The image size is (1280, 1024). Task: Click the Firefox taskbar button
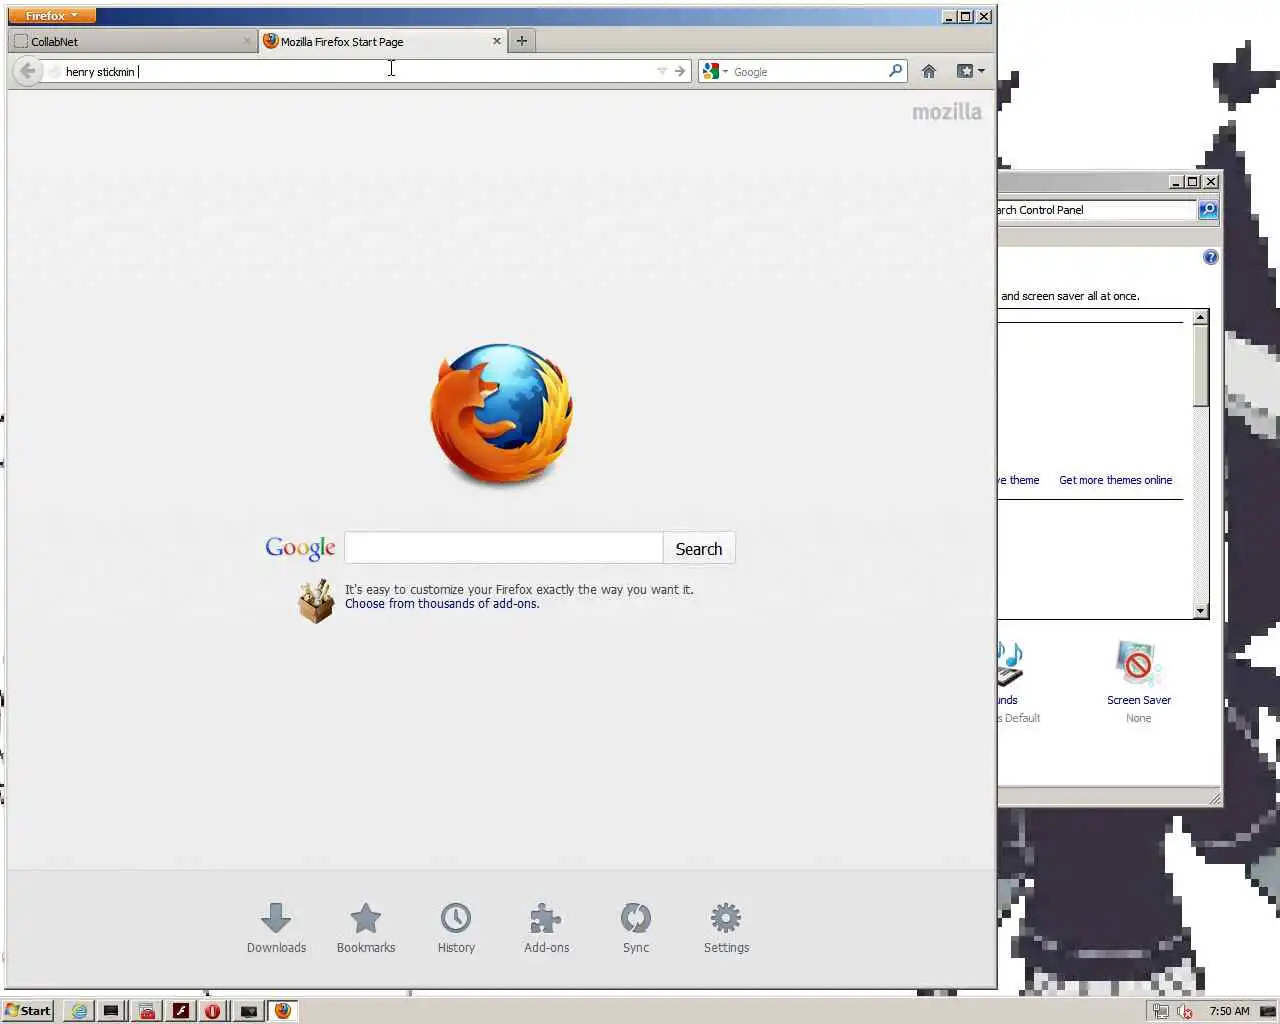[283, 1011]
